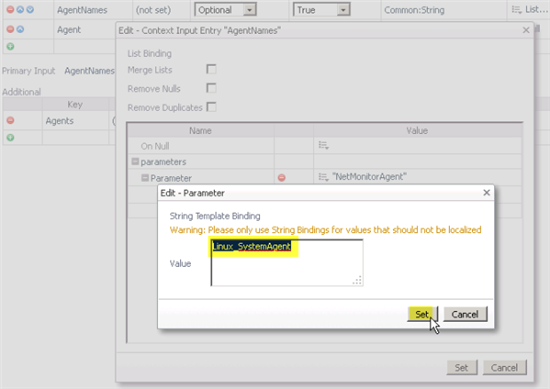550x389 pixels.
Task: Collapse the Parameter child node
Action: coord(145,178)
